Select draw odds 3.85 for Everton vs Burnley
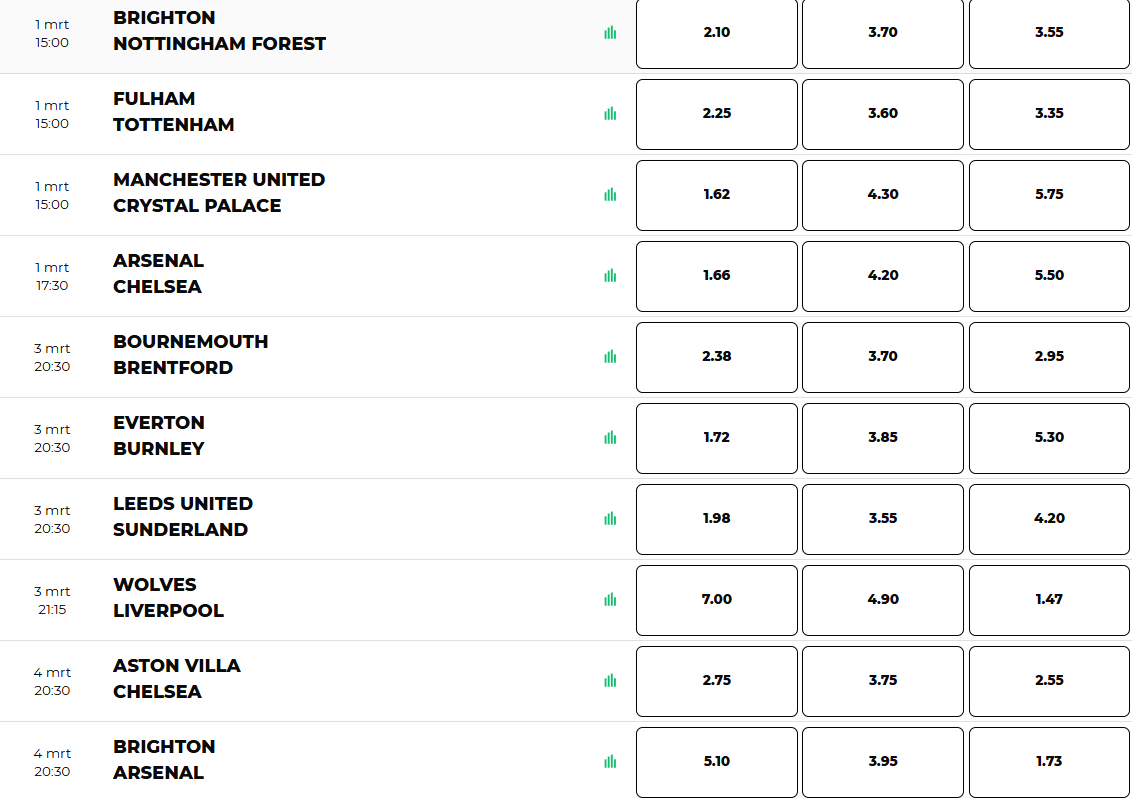Screen dimensions: 1132x799 [x=882, y=438]
